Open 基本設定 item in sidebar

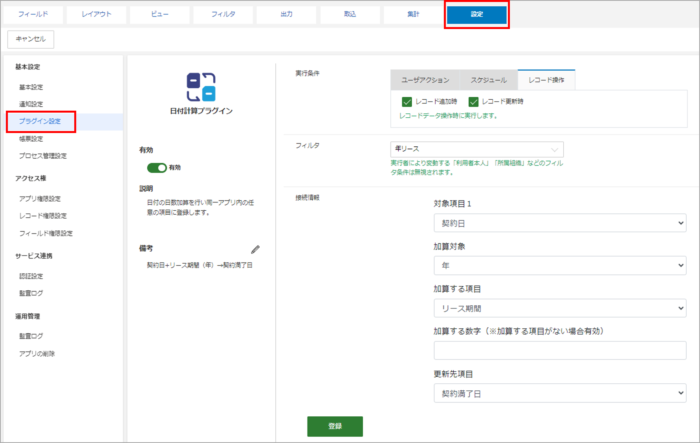tap(31, 87)
